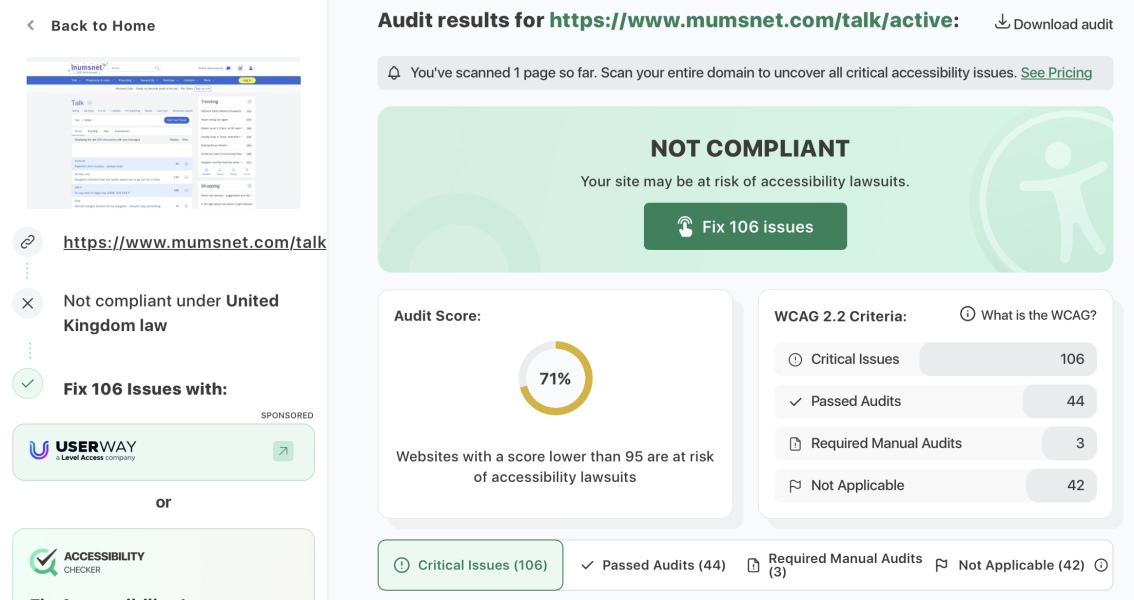The height and width of the screenshot is (600, 1134).
Task: Click the green checkmark beside Fix 106 Issues
Action: point(28,381)
